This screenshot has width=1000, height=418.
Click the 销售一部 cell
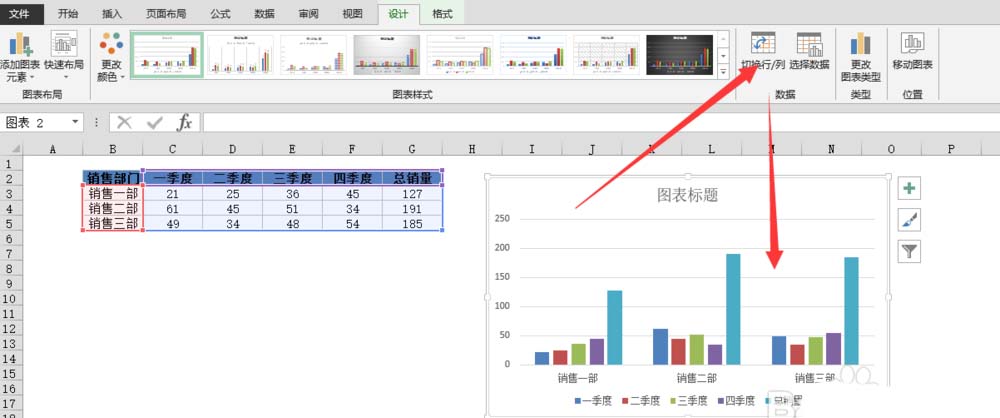pos(113,193)
